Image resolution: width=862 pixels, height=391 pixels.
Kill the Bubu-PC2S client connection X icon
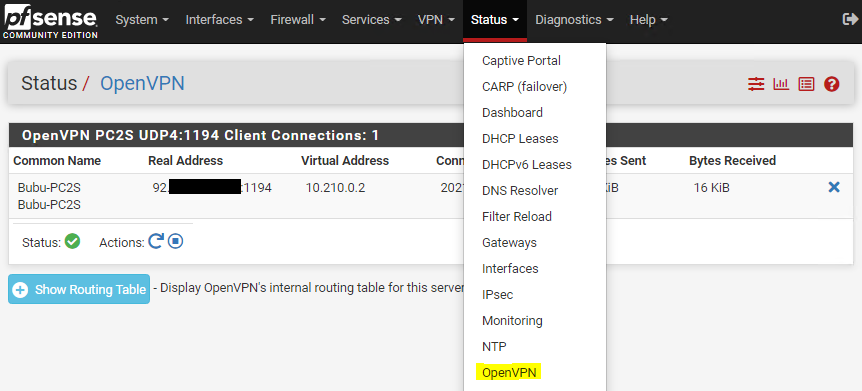(x=834, y=188)
